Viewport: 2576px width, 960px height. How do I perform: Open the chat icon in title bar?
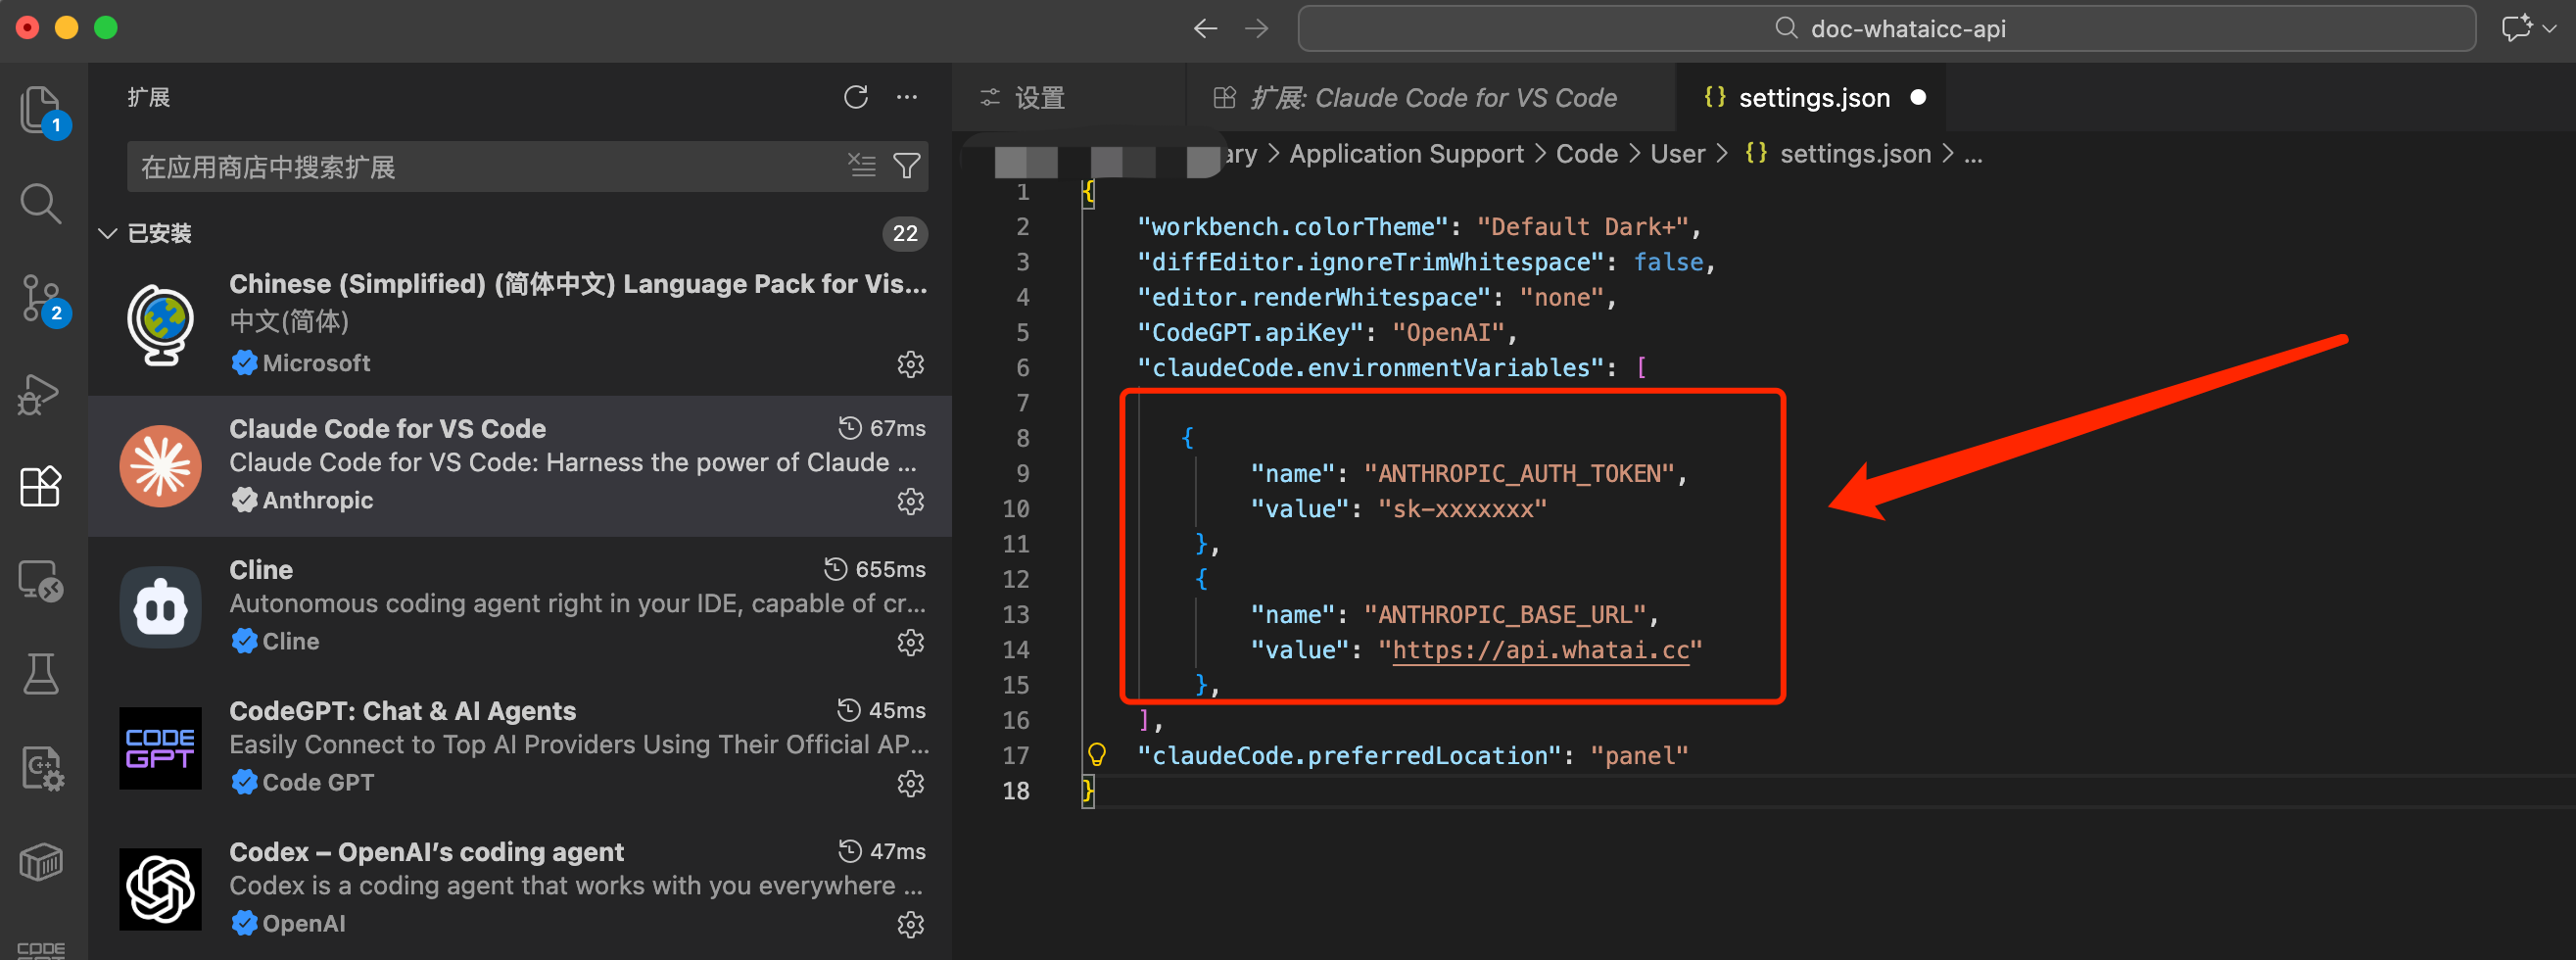click(2516, 27)
